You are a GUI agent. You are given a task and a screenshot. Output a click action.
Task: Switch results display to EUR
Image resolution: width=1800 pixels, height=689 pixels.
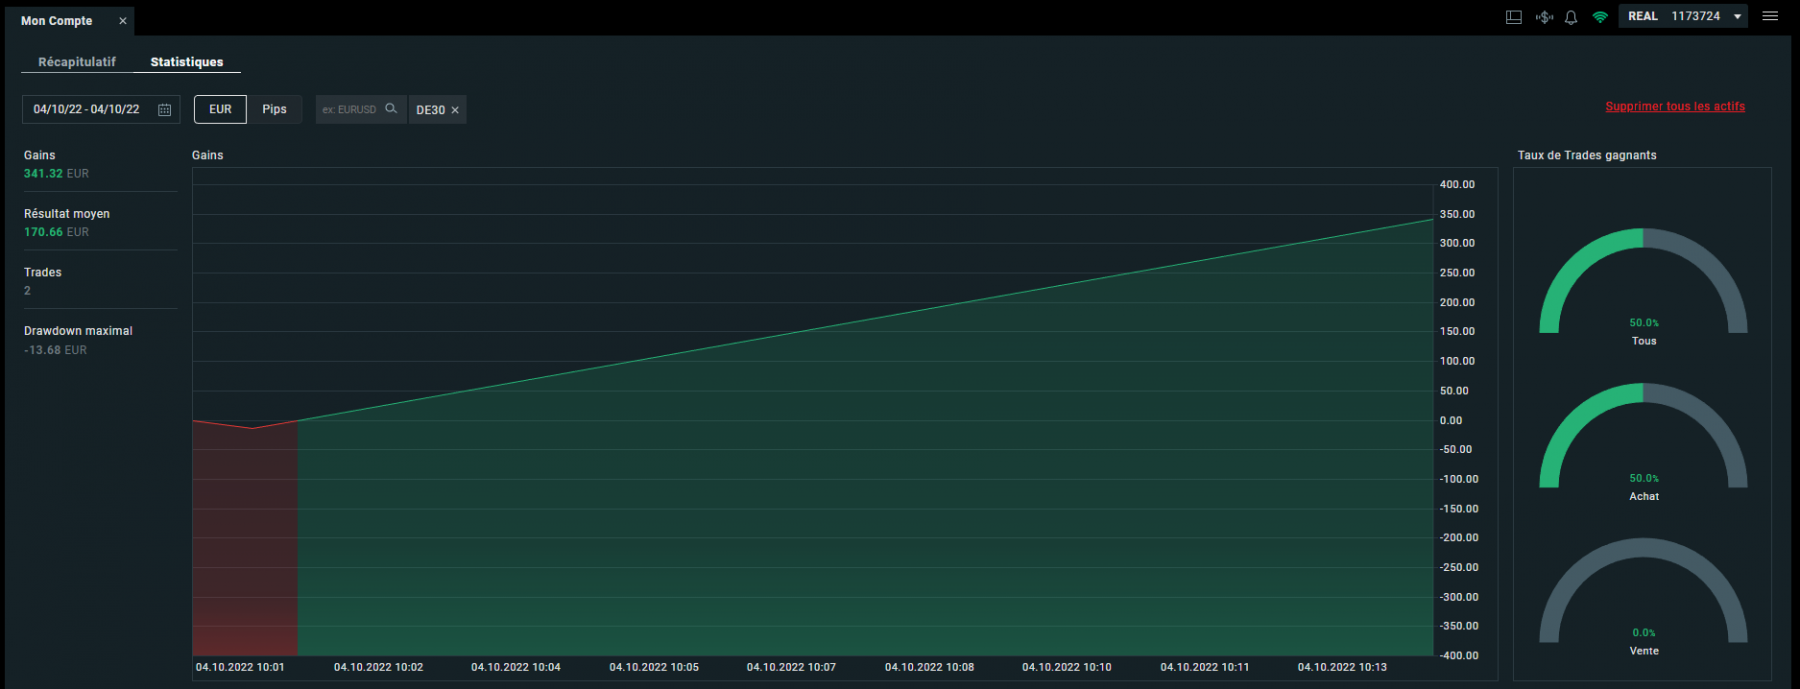tap(220, 109)
